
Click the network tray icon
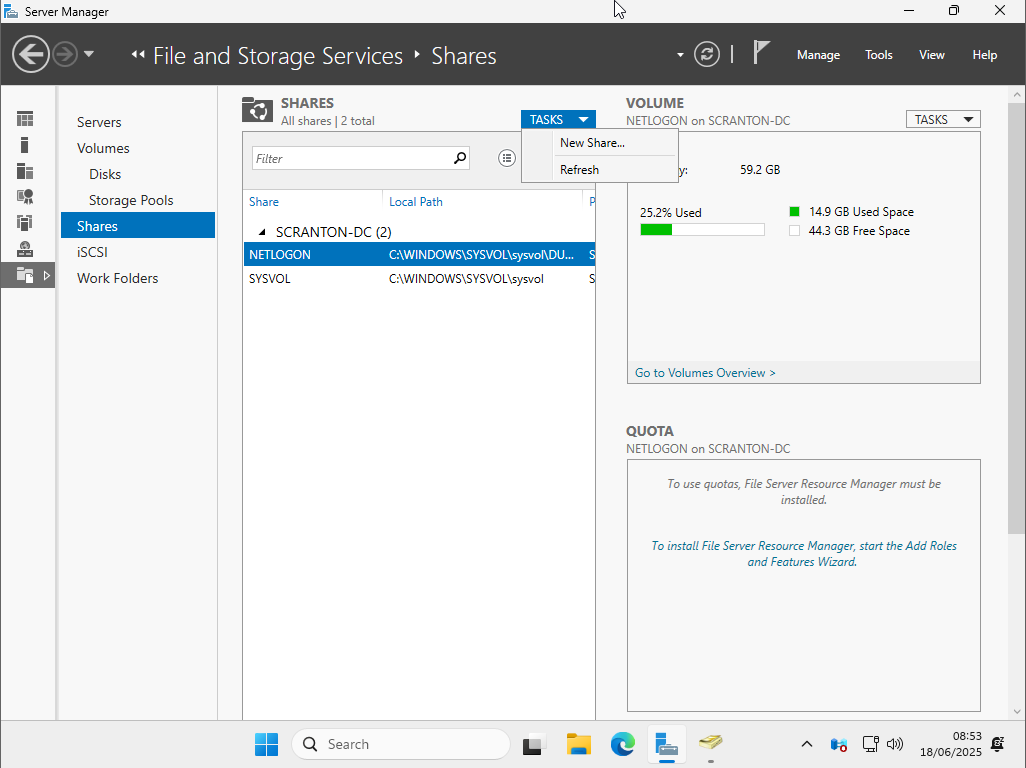870,744
